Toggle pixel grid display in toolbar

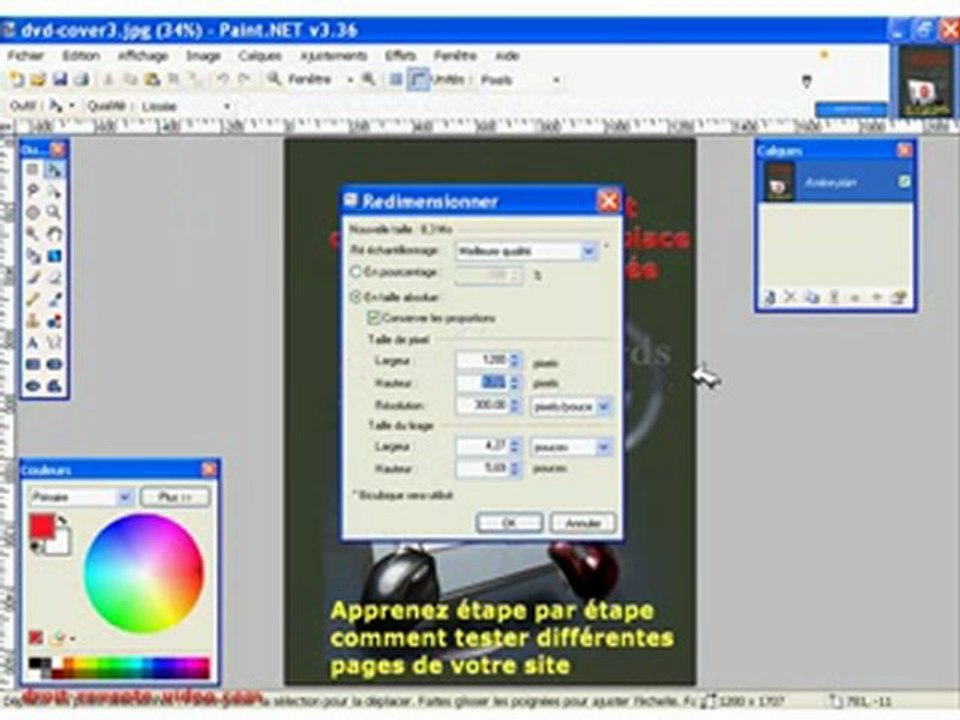point(397,80)
